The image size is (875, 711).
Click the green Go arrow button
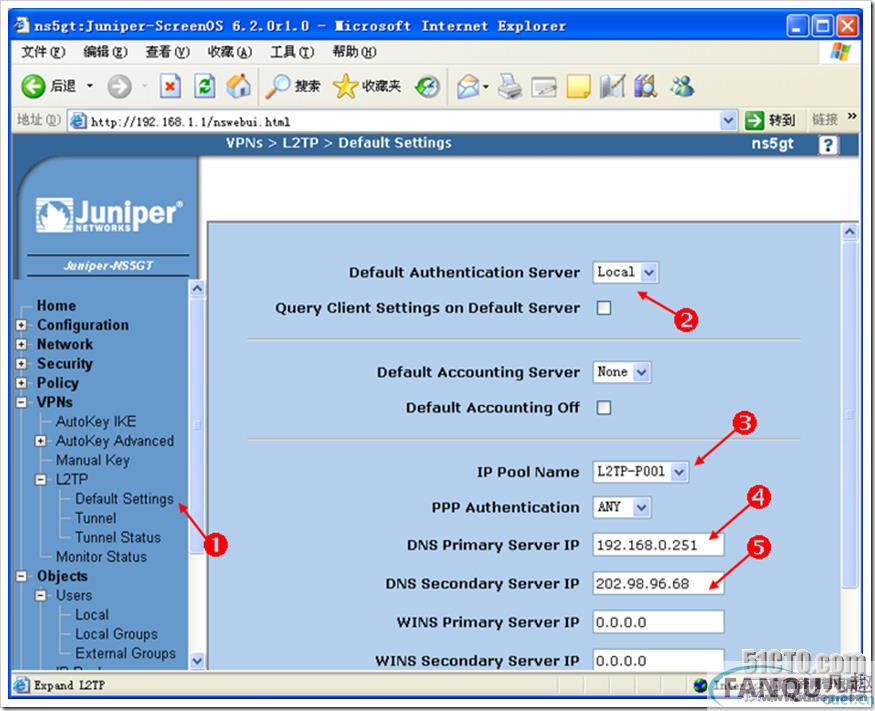point(754,121)
